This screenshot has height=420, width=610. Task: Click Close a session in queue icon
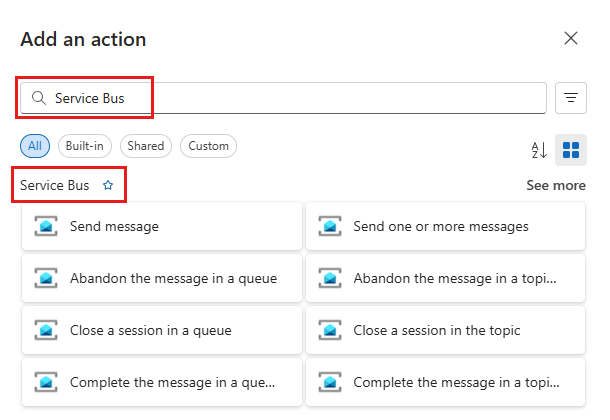46,331
